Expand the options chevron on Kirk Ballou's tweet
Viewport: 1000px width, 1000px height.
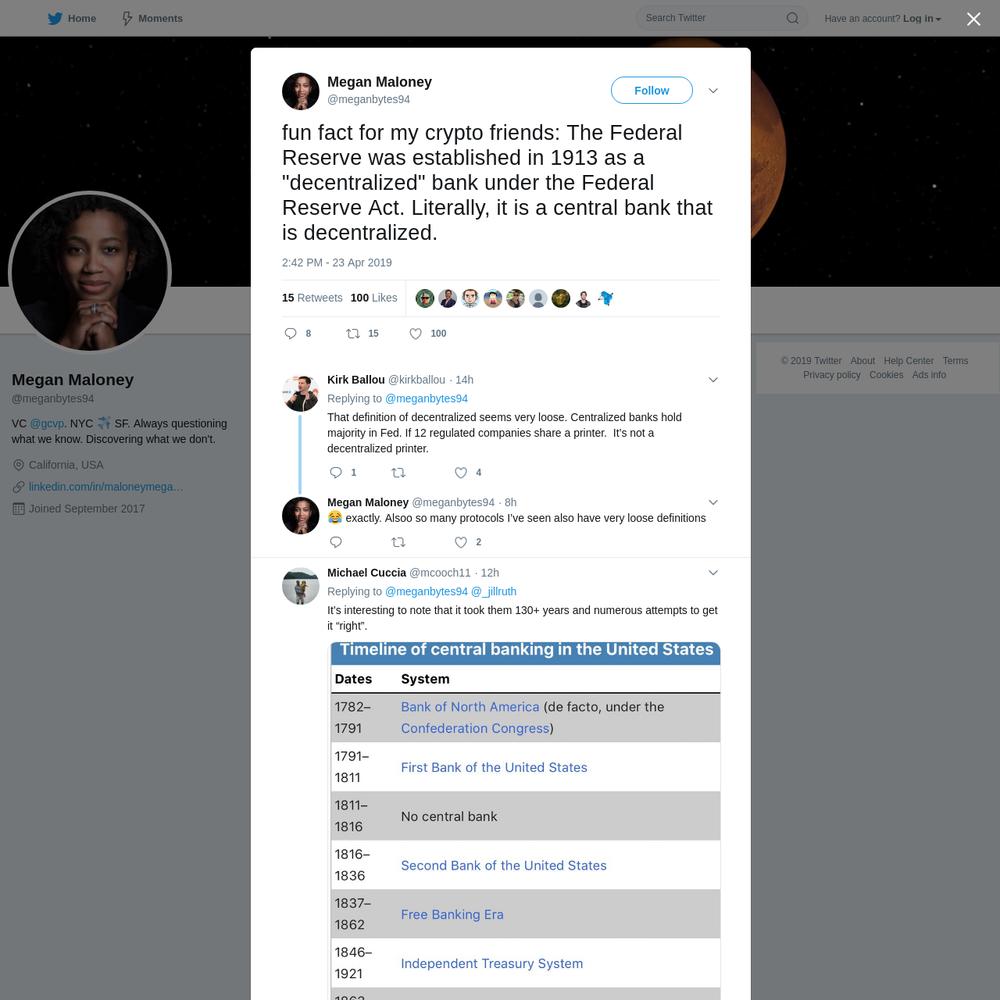tap(713, 379)
